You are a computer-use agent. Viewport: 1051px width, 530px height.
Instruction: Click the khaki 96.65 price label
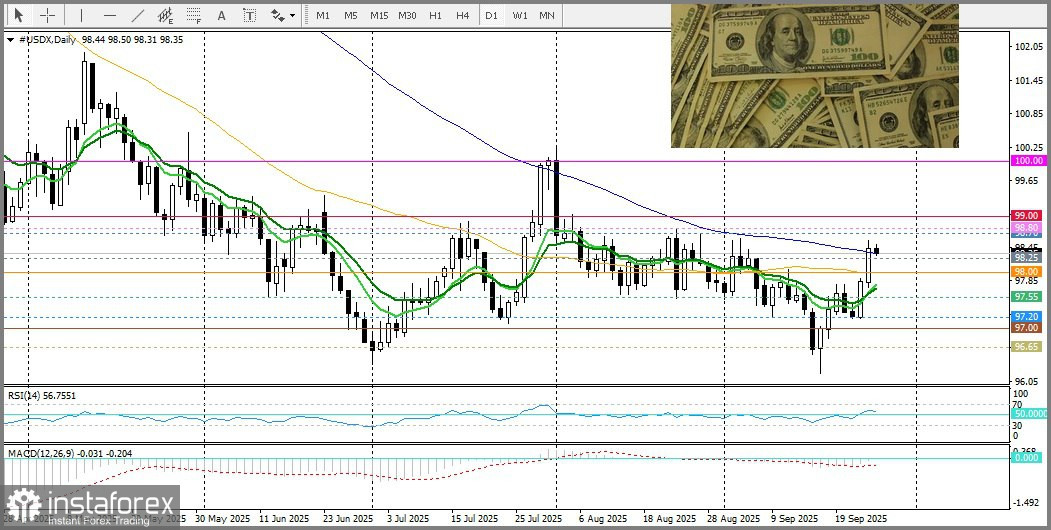click(x=1028, y=346)
